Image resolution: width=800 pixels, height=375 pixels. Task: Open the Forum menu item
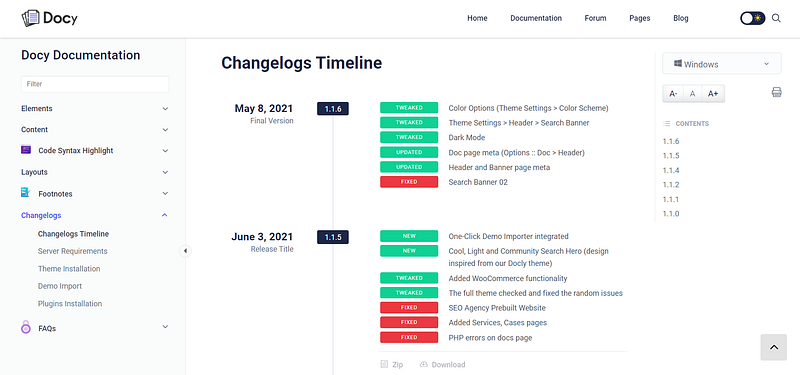(x=595, y=18)
